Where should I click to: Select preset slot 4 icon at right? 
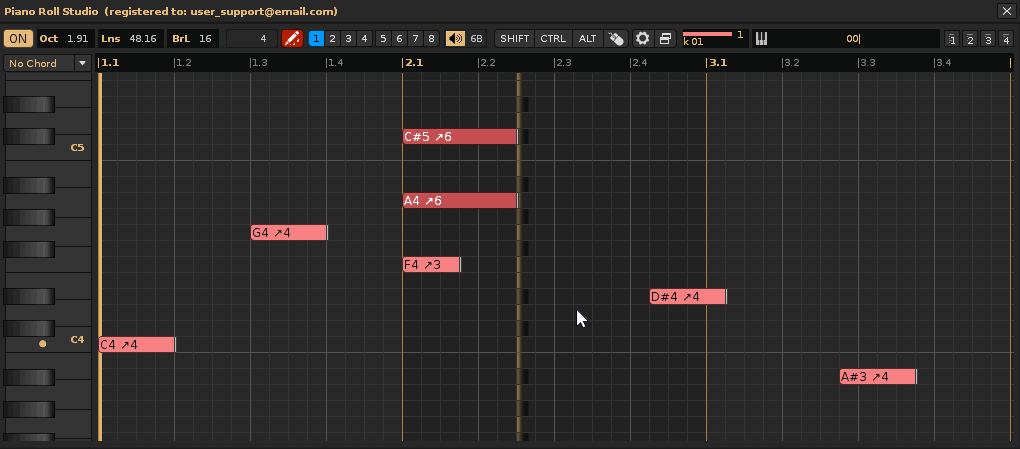[1005, 40]
